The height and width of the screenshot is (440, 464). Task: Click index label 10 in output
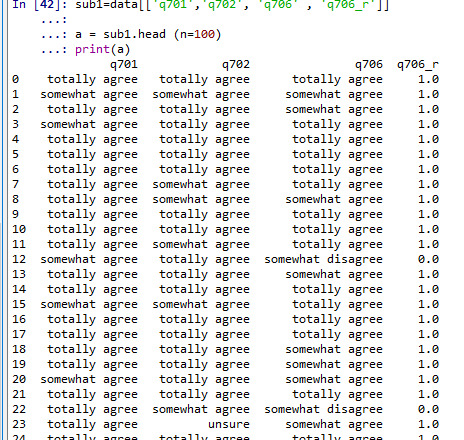coord(19,229)
